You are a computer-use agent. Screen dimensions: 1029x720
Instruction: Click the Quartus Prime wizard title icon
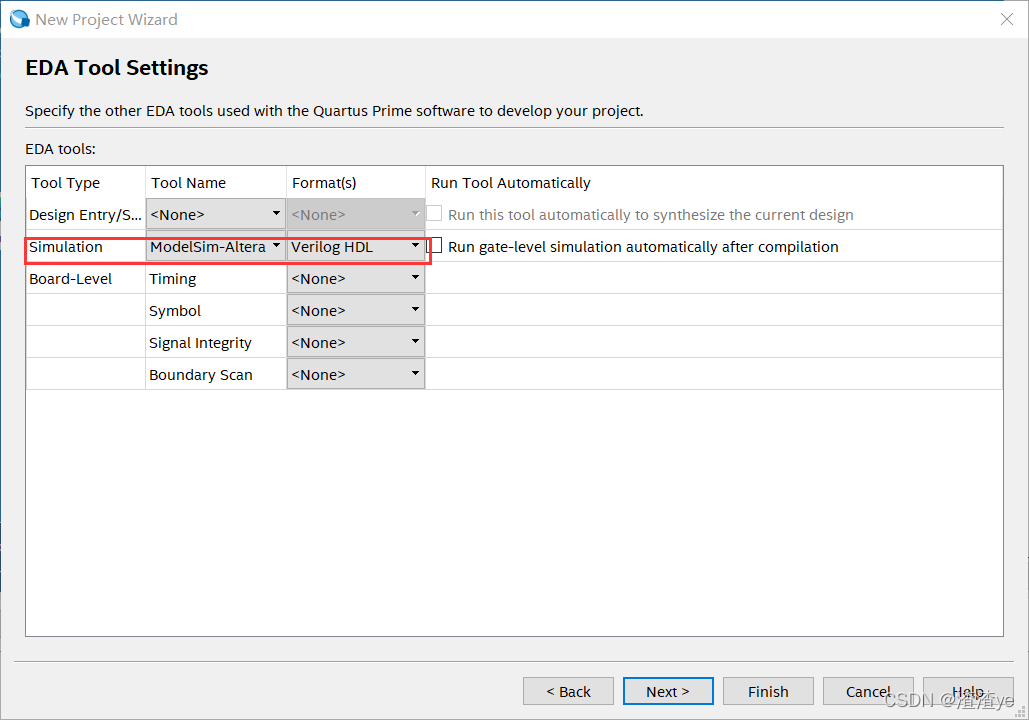(x=20, y=19)
